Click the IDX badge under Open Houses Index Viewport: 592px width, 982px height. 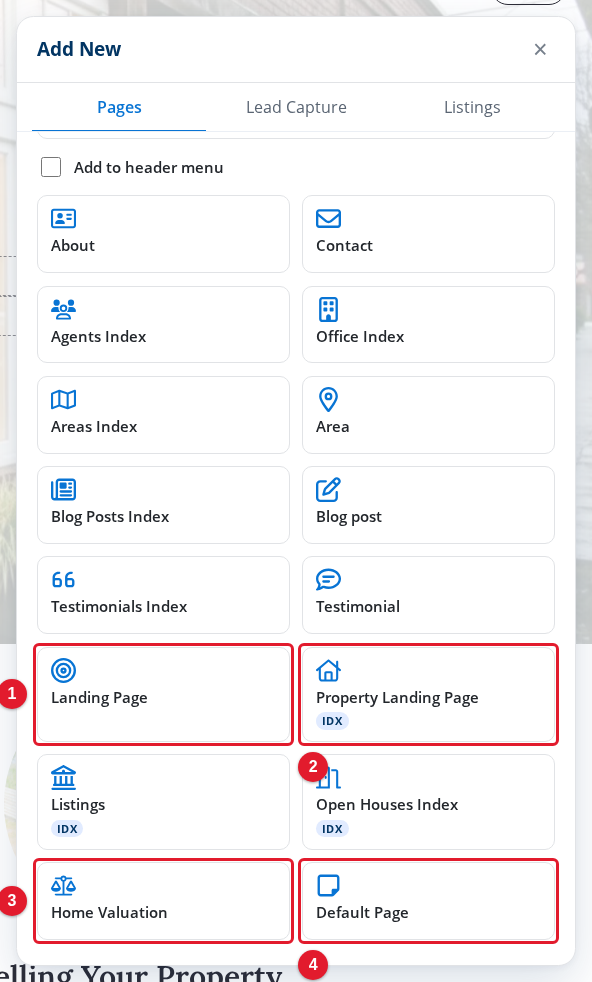tap(332, 829)
